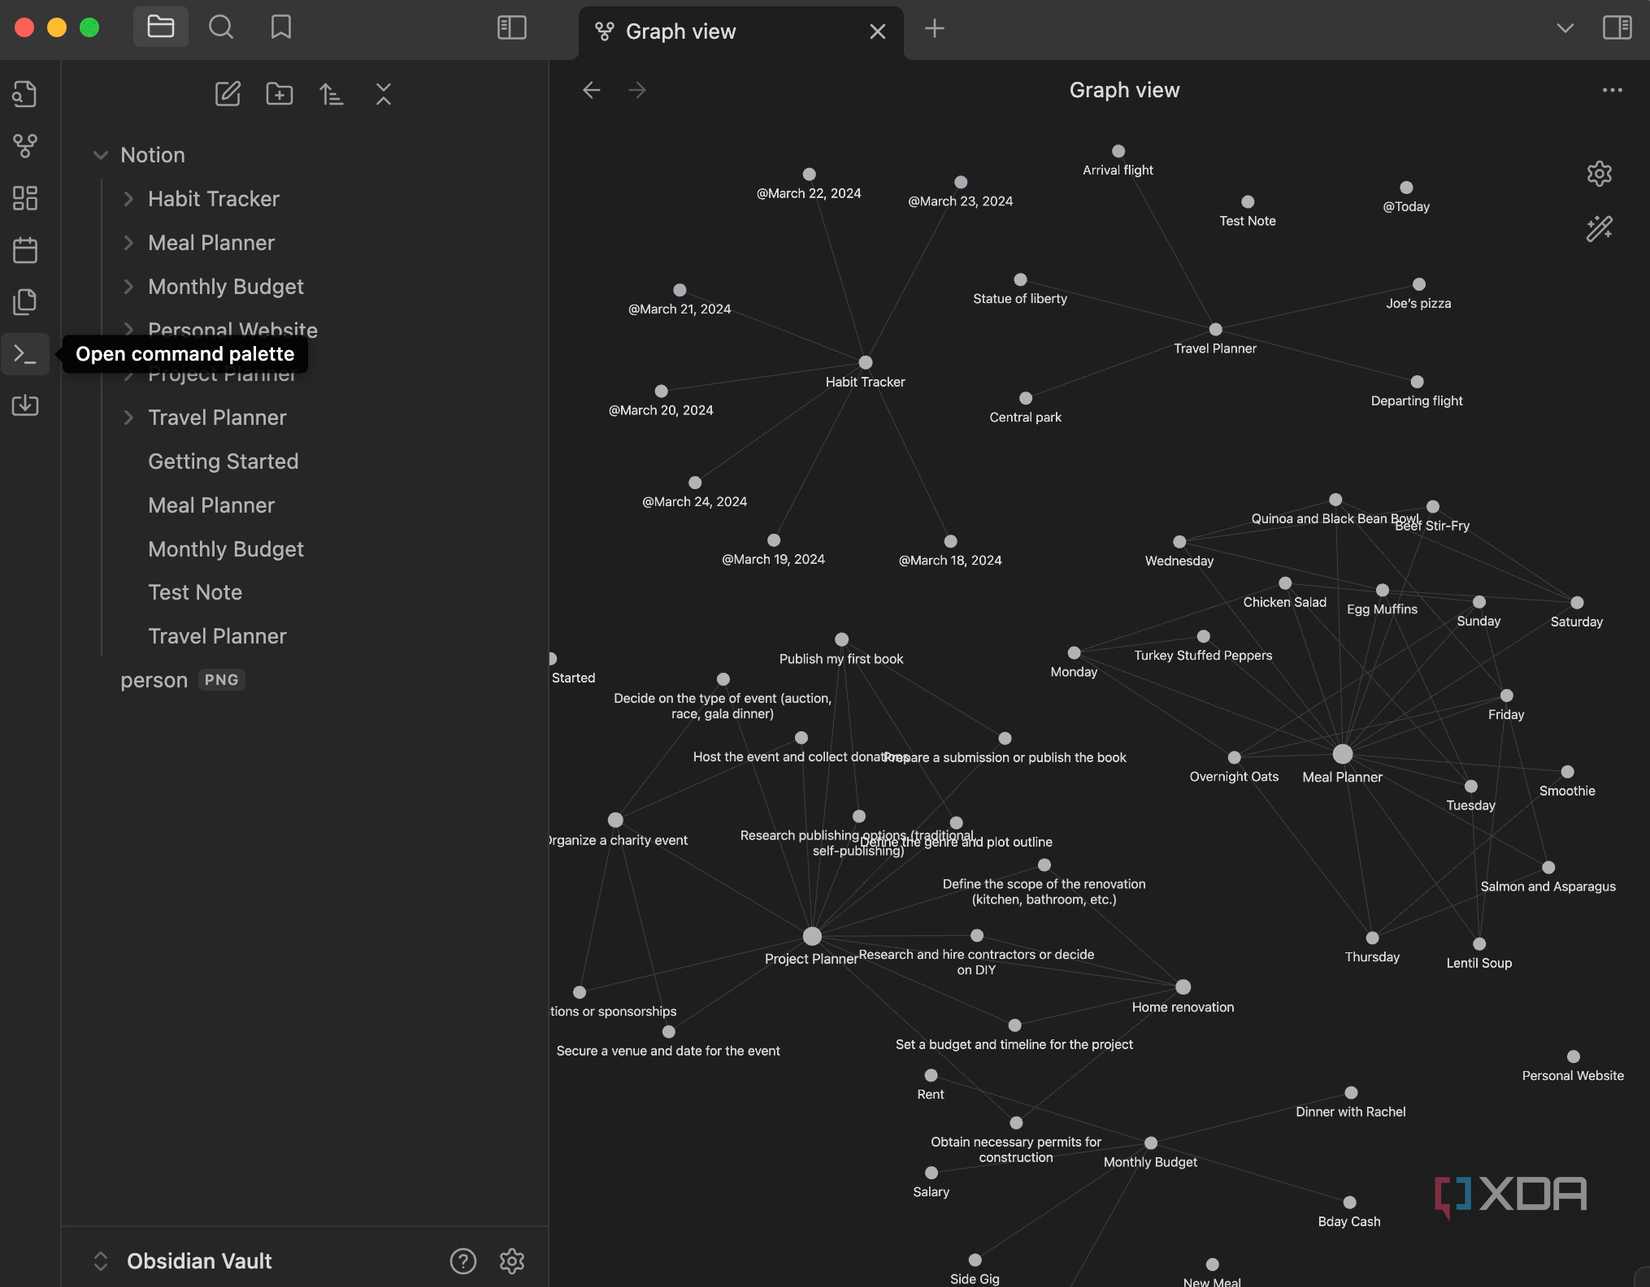Open graph view settings gear
Image resolution: width=1650 pixels, height=1287 pixels.
coord(1599,173)
